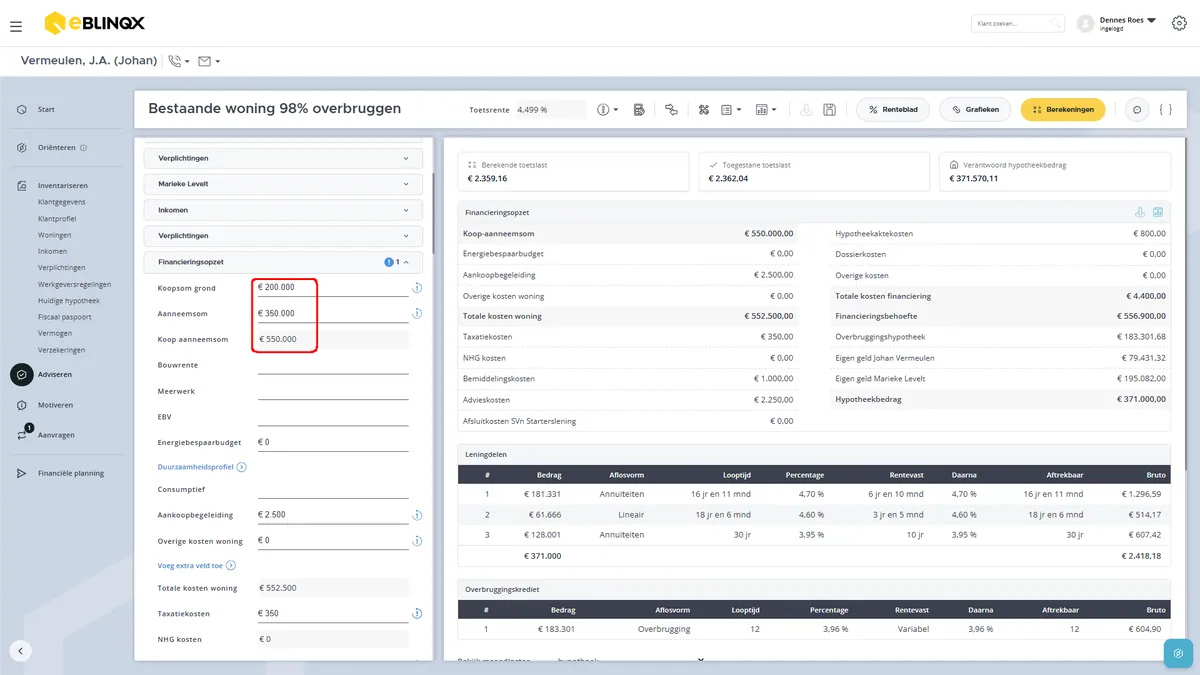Click the hamburger menu icon
This screenshot has height=675, width=1200.
(x=16, y=26)
